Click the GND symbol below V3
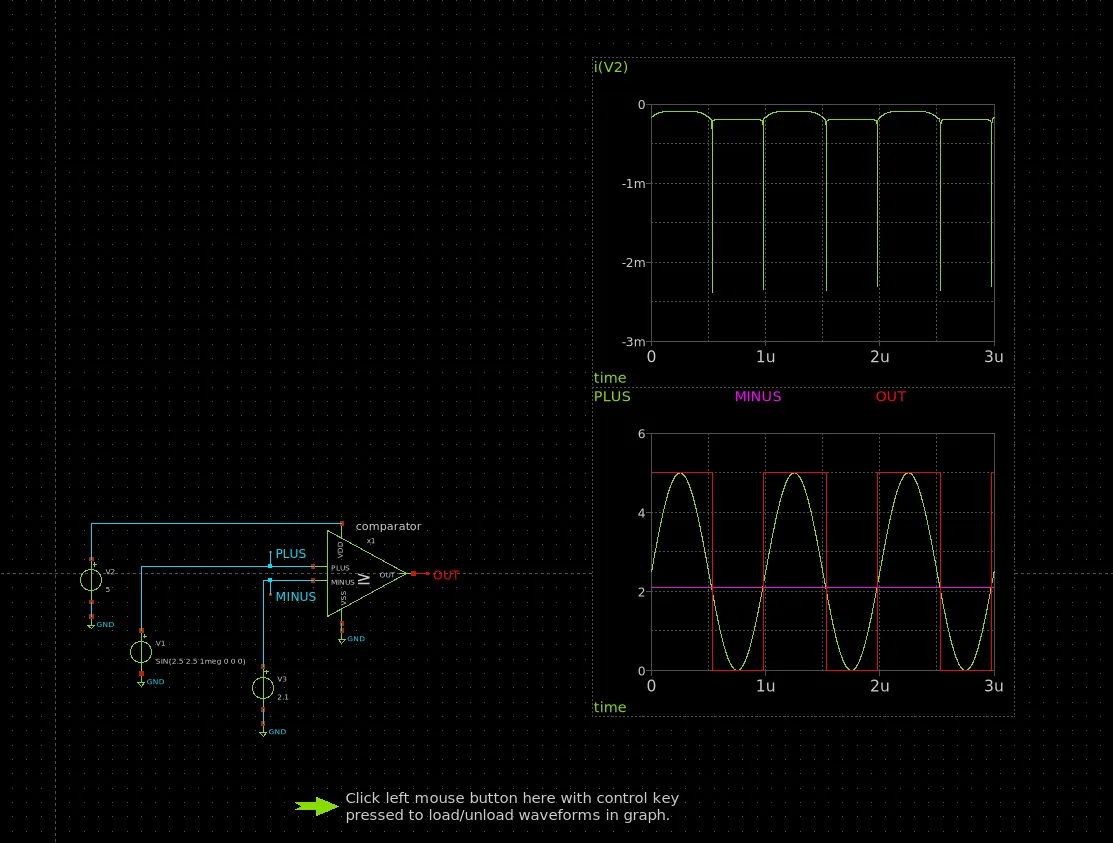1113x843 pixels. click(x=263, y=732)
